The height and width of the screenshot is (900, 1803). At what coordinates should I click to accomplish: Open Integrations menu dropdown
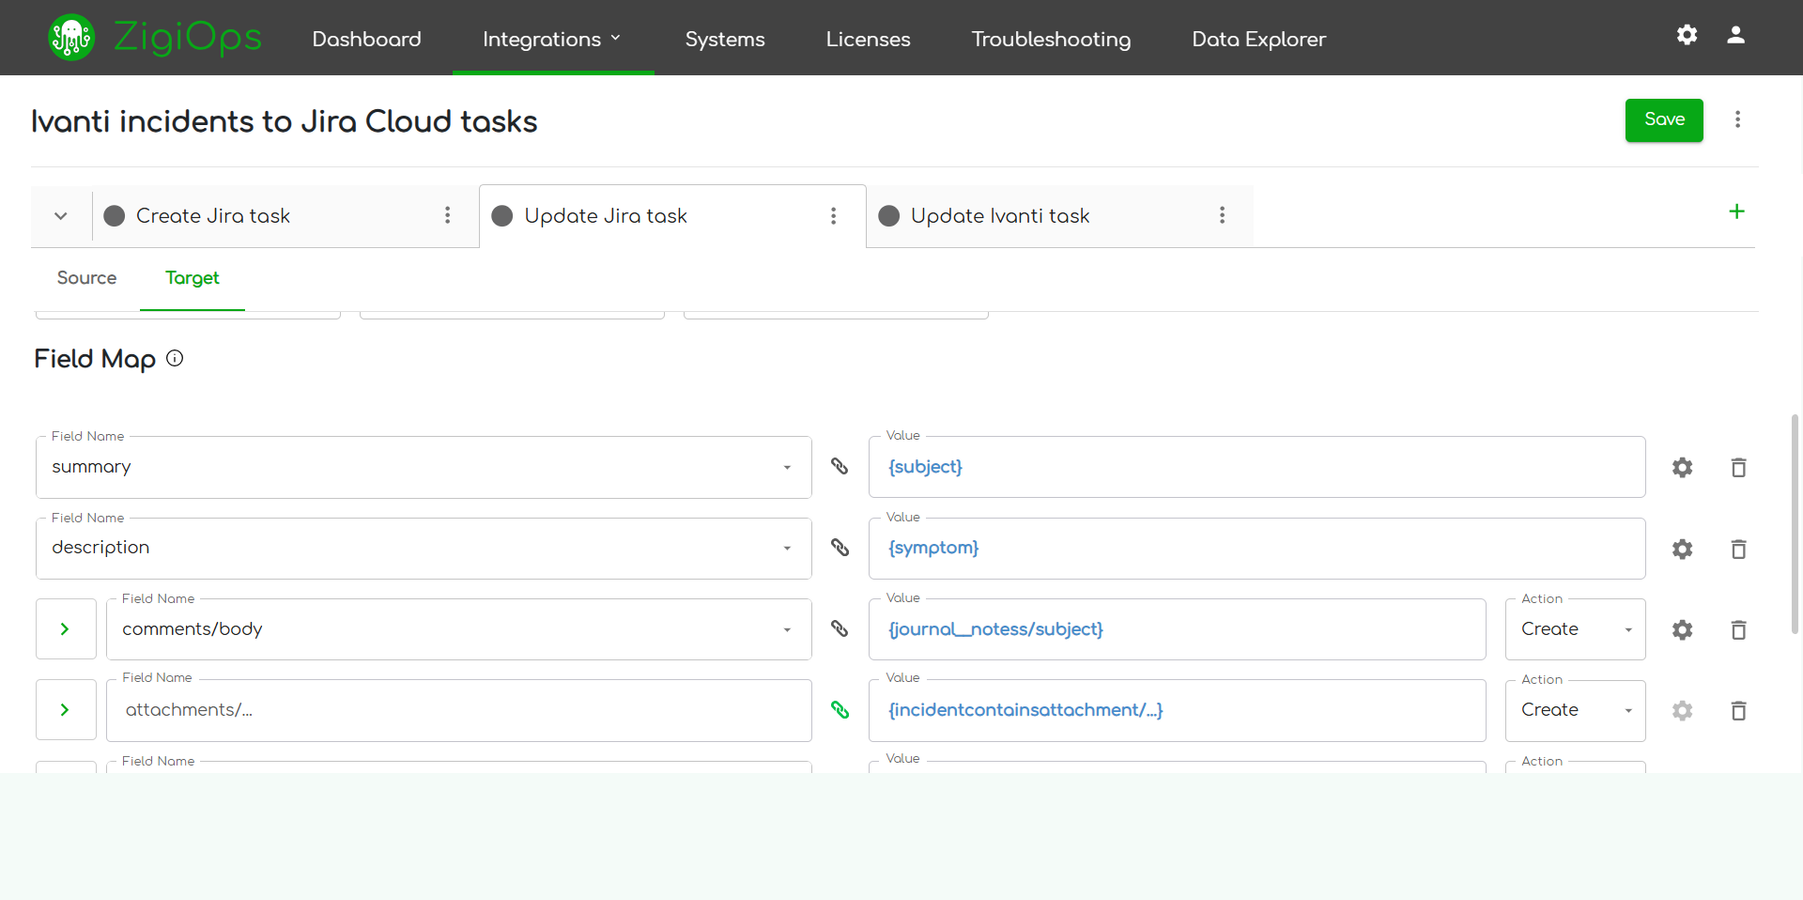(x=552, y=39)
